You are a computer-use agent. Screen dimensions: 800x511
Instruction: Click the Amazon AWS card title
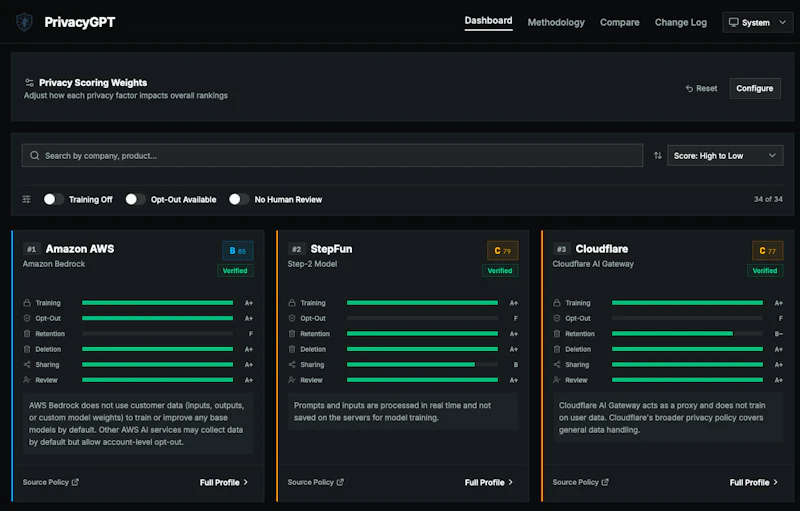[x=80, y=249]
